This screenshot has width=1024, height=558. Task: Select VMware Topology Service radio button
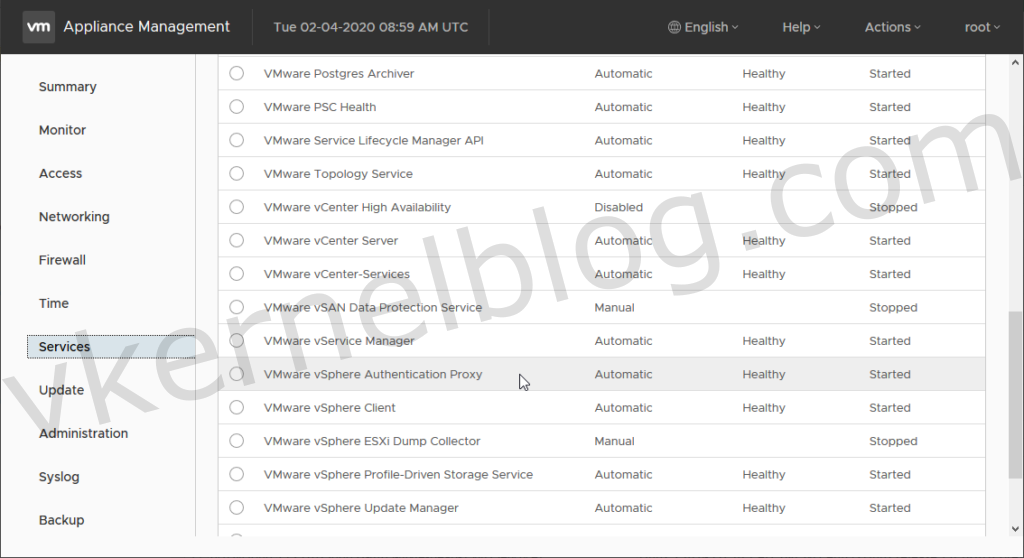click(236, 173)
